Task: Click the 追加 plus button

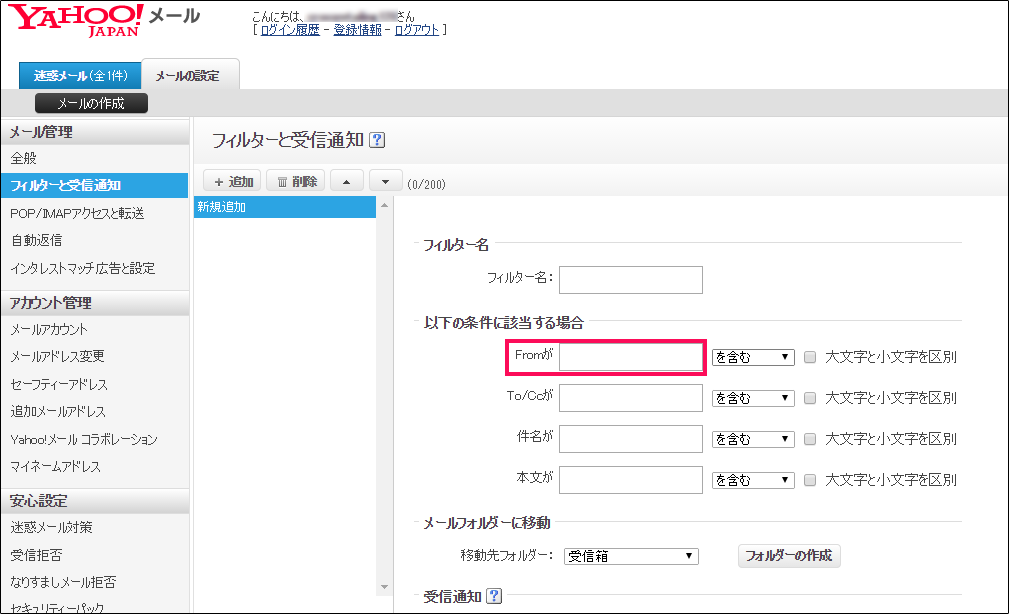Action: point(232,181)
